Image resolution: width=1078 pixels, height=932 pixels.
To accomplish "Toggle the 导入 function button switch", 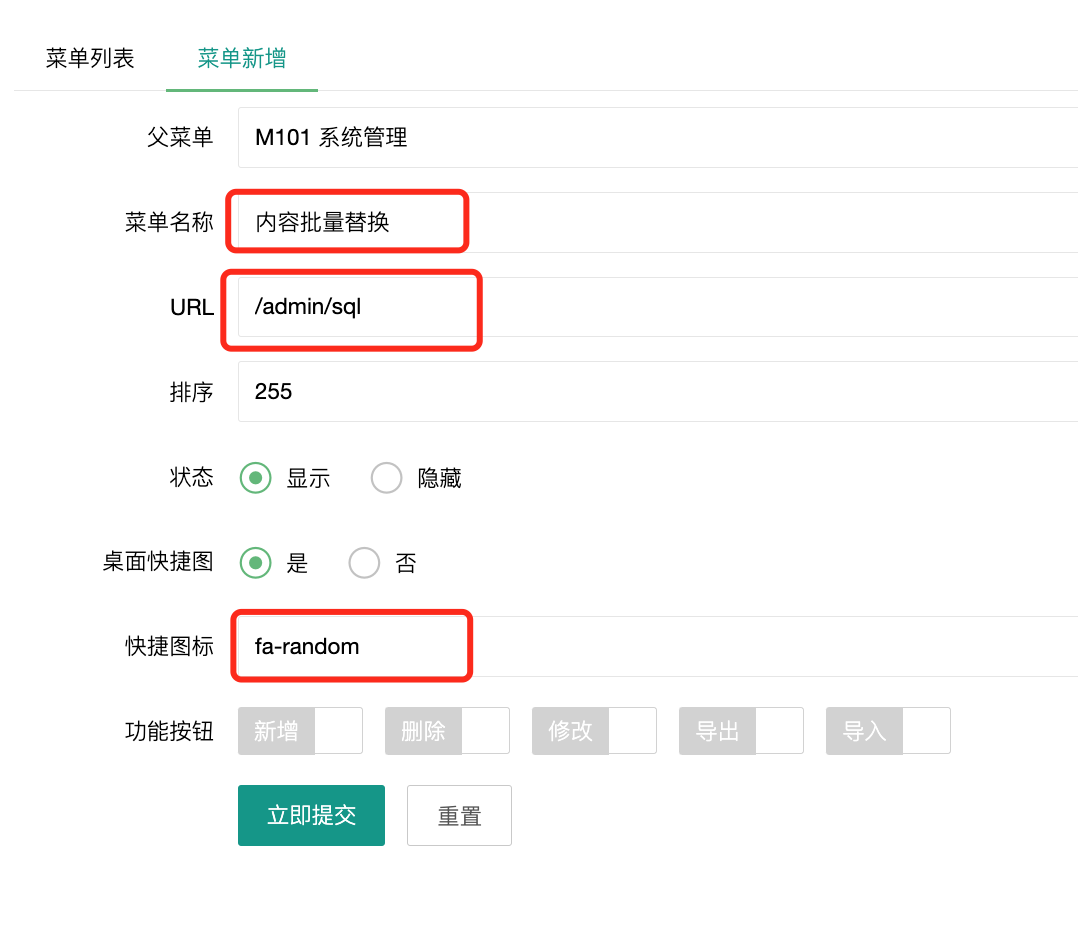I will [888, 731].
